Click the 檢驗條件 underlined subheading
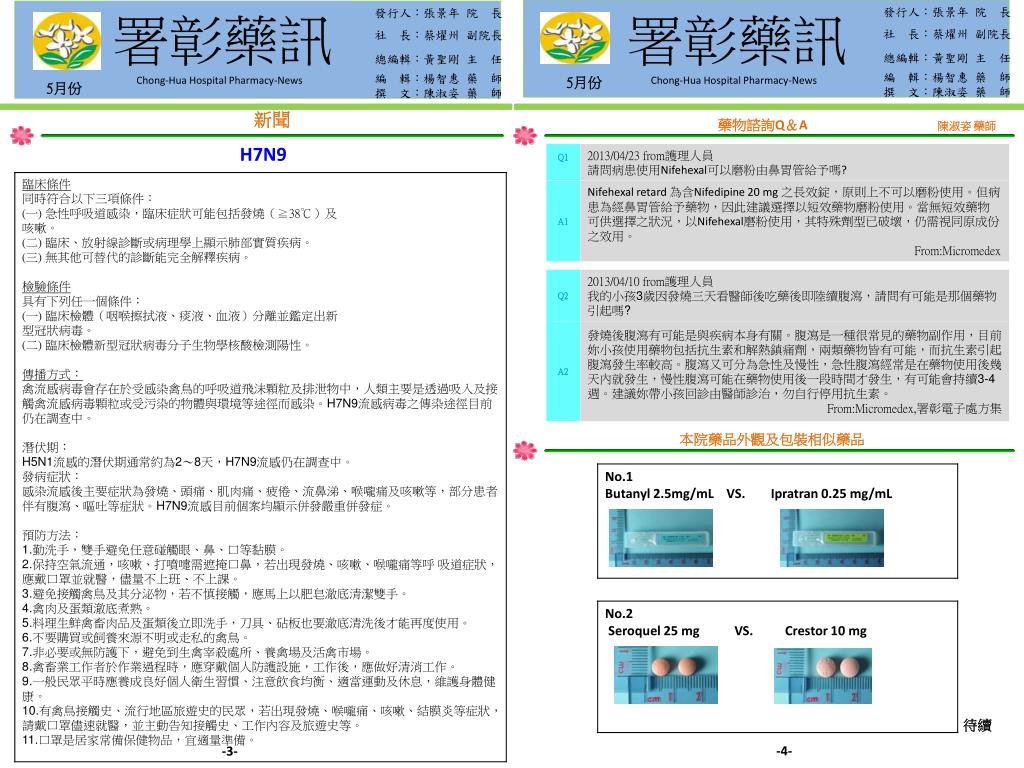This screenshot has width=1024, height=768. click(46, 287)
